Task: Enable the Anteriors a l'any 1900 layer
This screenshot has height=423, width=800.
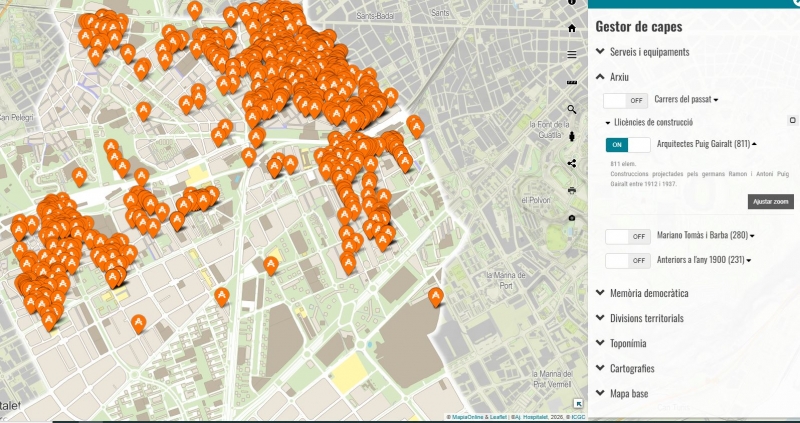Action: point(627,261)
